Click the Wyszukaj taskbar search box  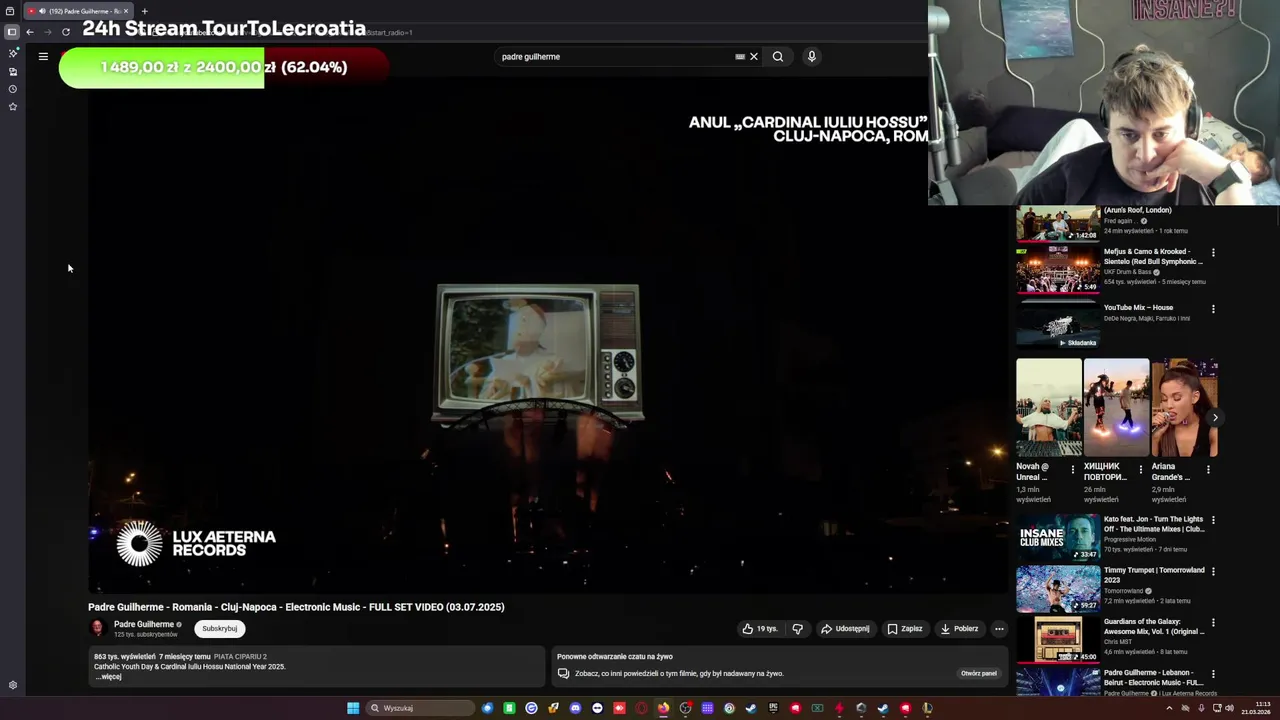click(420, 708)
